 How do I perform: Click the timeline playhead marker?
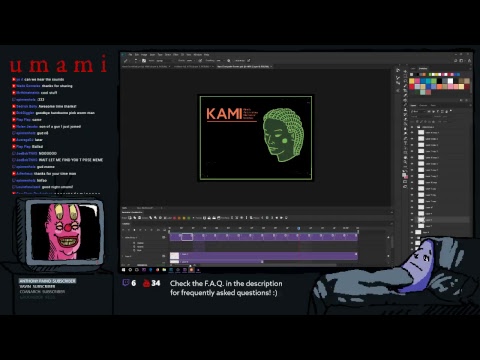298,228
